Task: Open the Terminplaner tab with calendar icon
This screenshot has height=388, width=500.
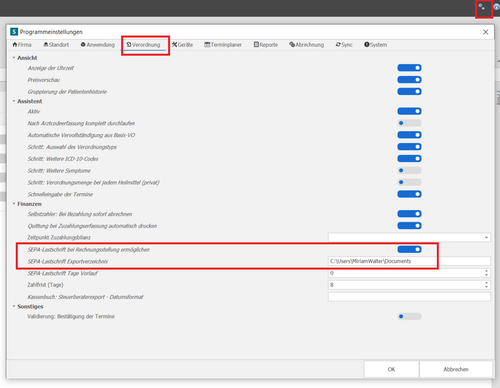Action: click(x=223, y=45)
